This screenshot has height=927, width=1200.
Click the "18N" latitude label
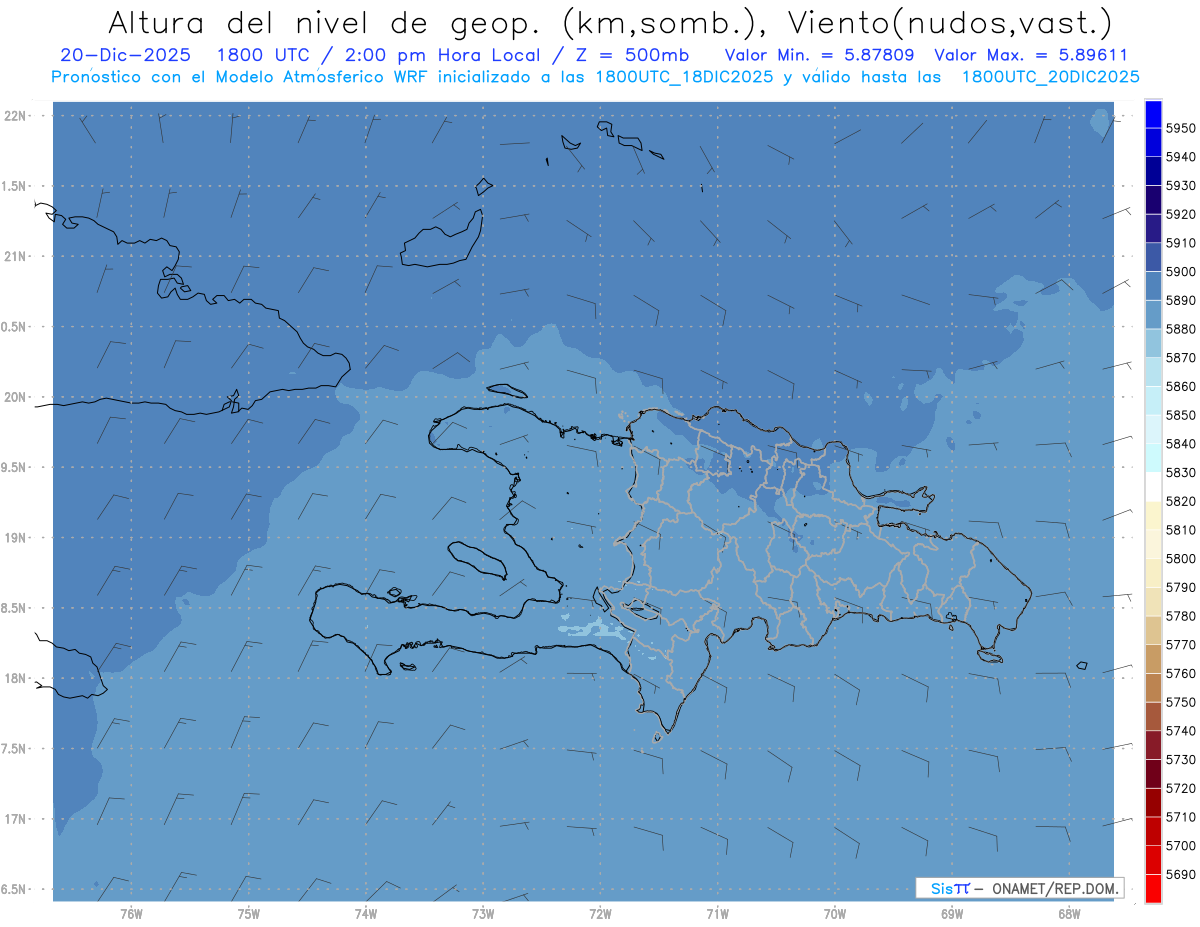click(15, 678)
